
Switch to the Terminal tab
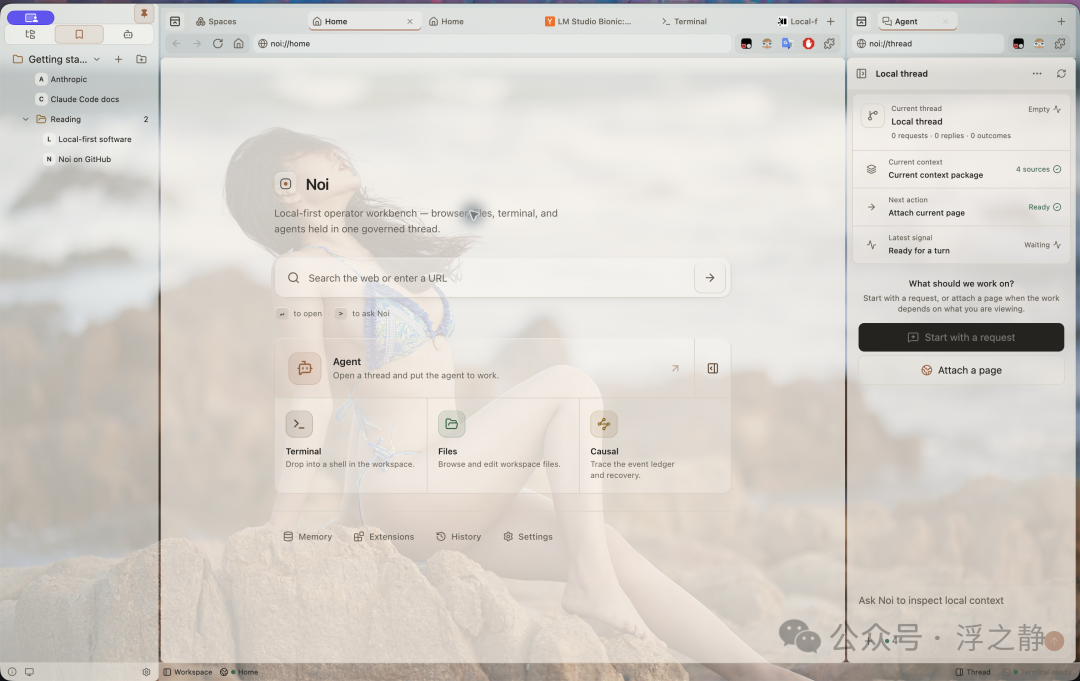[x=684, y=21]
